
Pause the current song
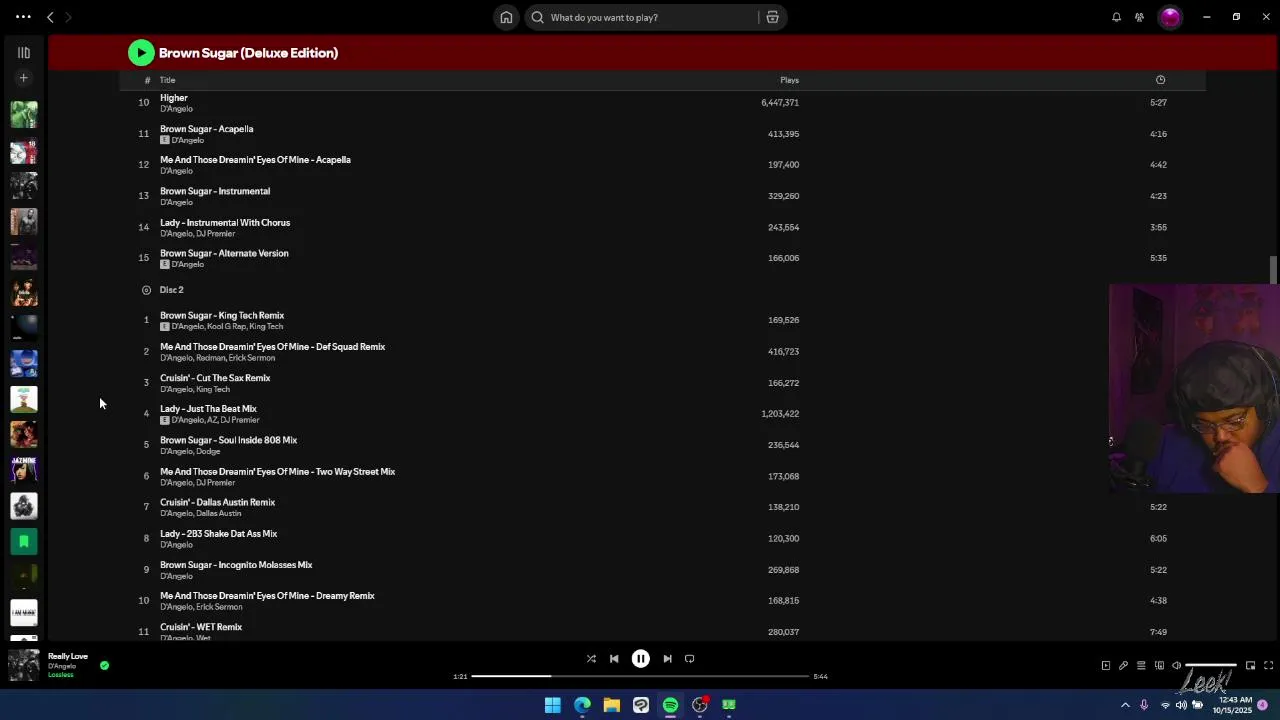pos(641,659)
